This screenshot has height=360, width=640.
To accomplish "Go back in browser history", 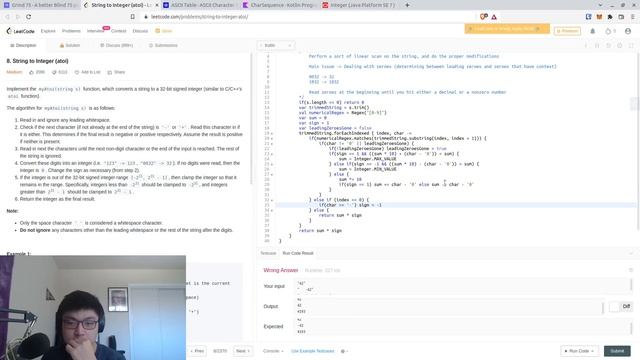I will pyautogui.click(x=7, y=17).
